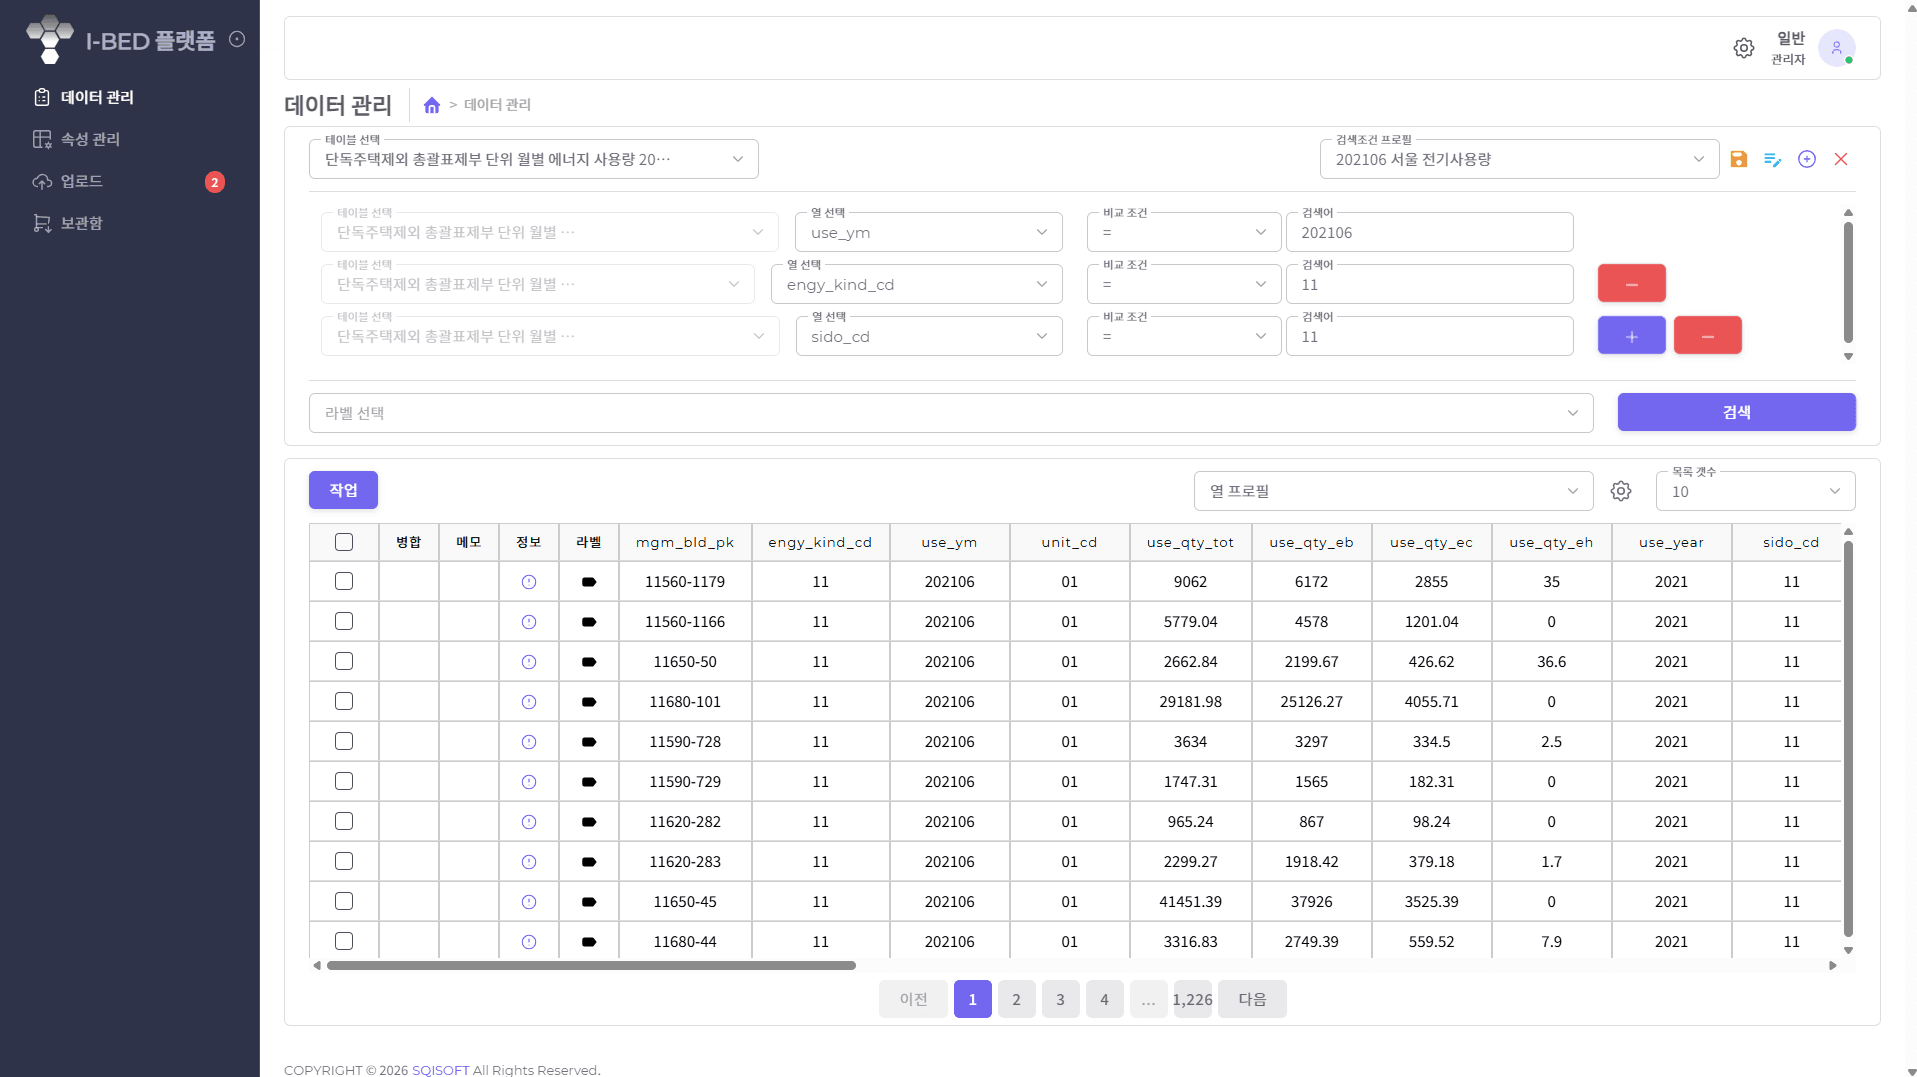Jump to last page 1,226
This screenshot has width=1917, height=1077.
[x=1192, y=999]
